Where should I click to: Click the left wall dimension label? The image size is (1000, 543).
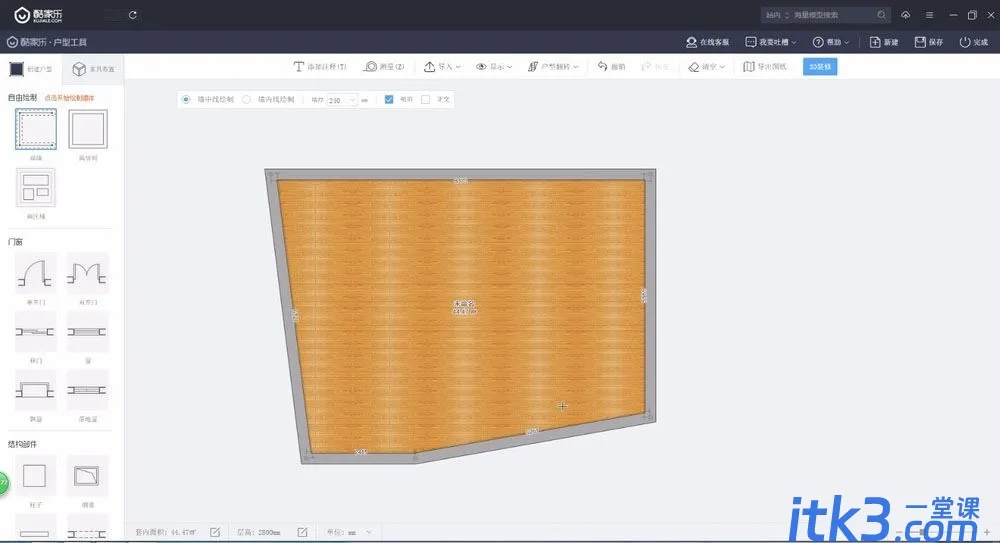point(295,315)
